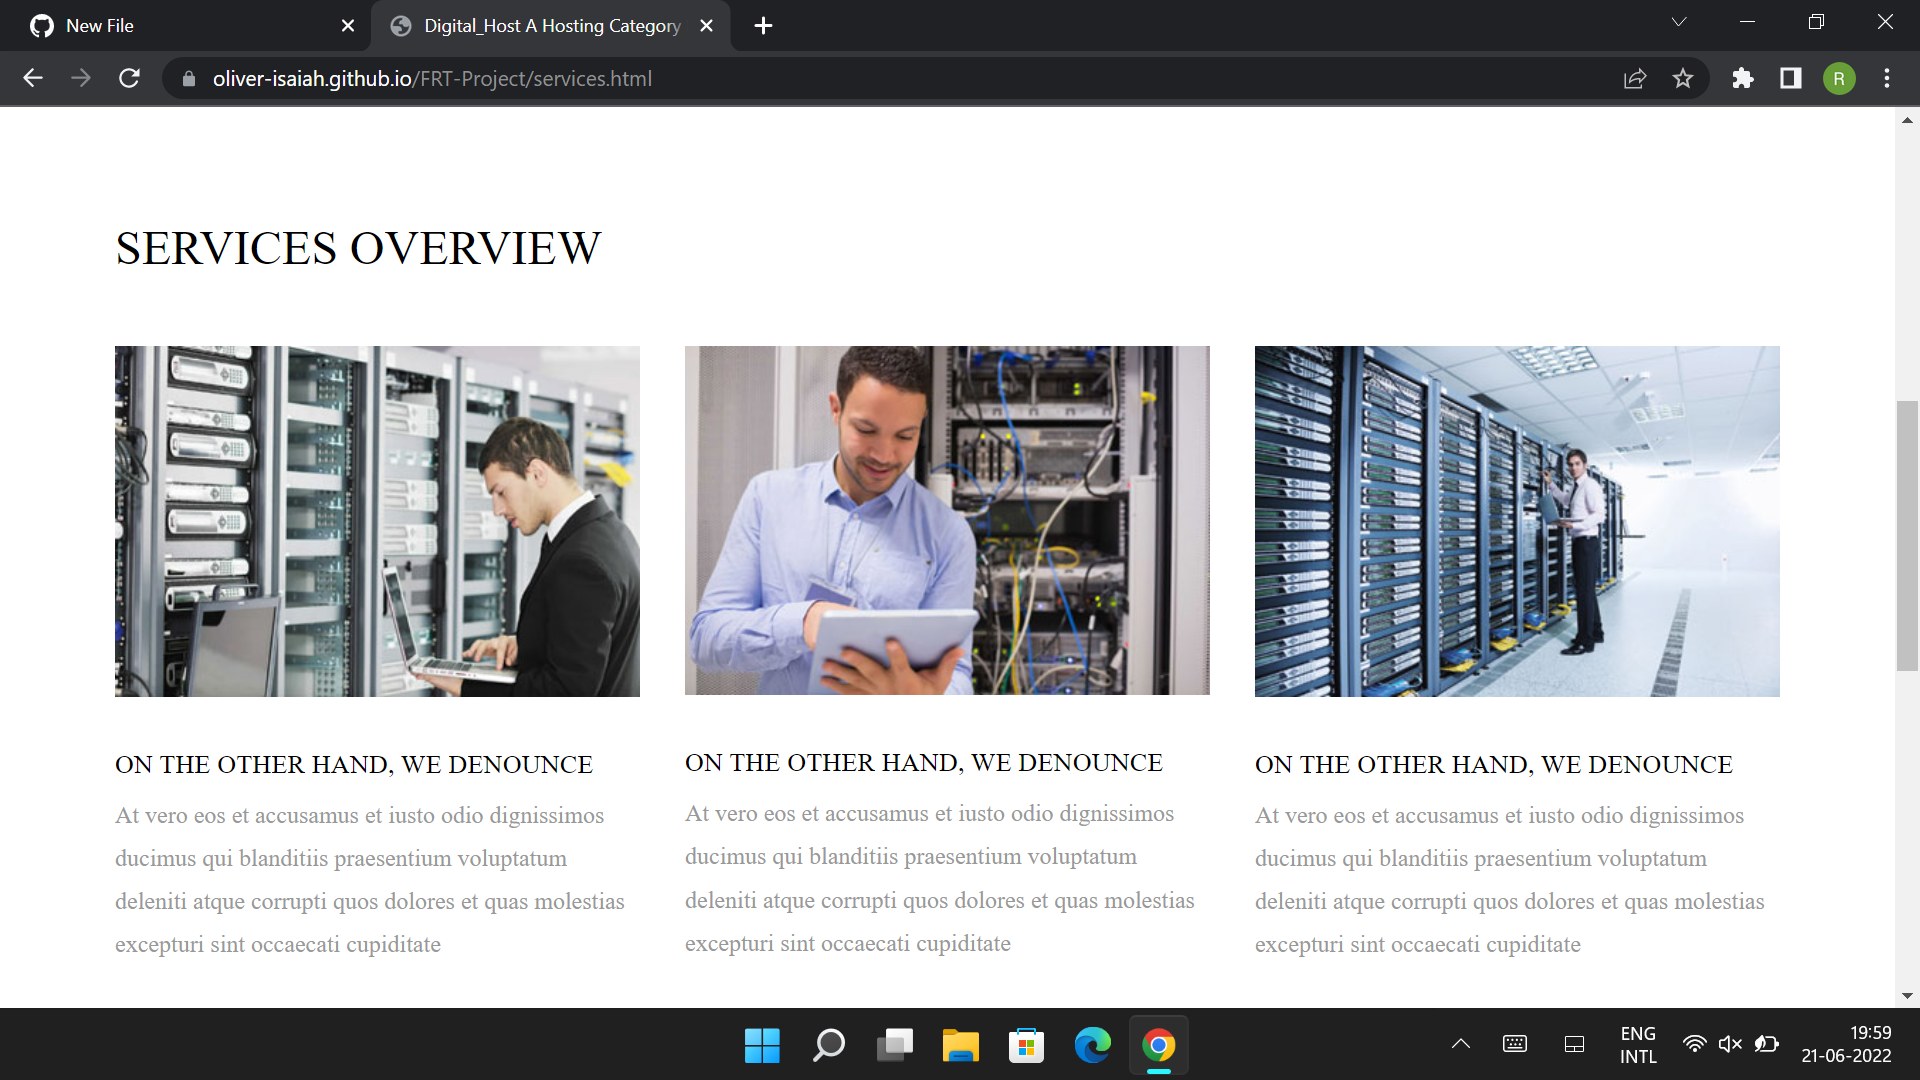The image size is (1920, 1080).
Task: Open the Windows Start menu
Action: 762,1045
